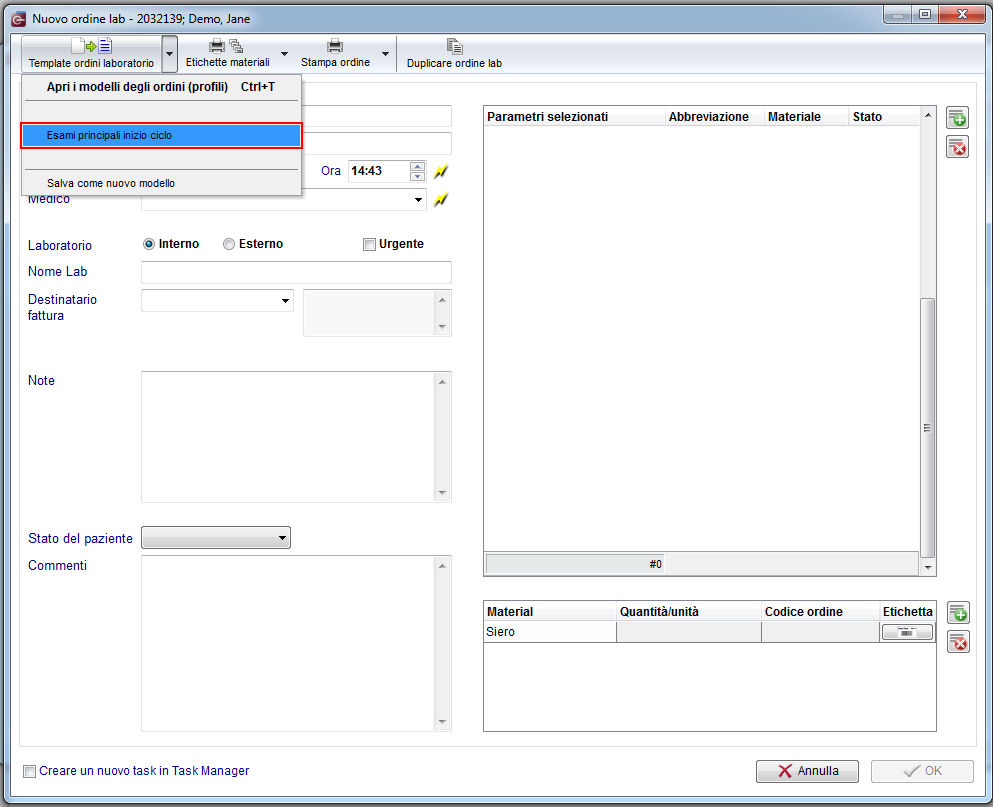The width and height of the screenshot is (993, 807).
Task: Click the Ora time field showing 14:43
Action: point(379,171)
